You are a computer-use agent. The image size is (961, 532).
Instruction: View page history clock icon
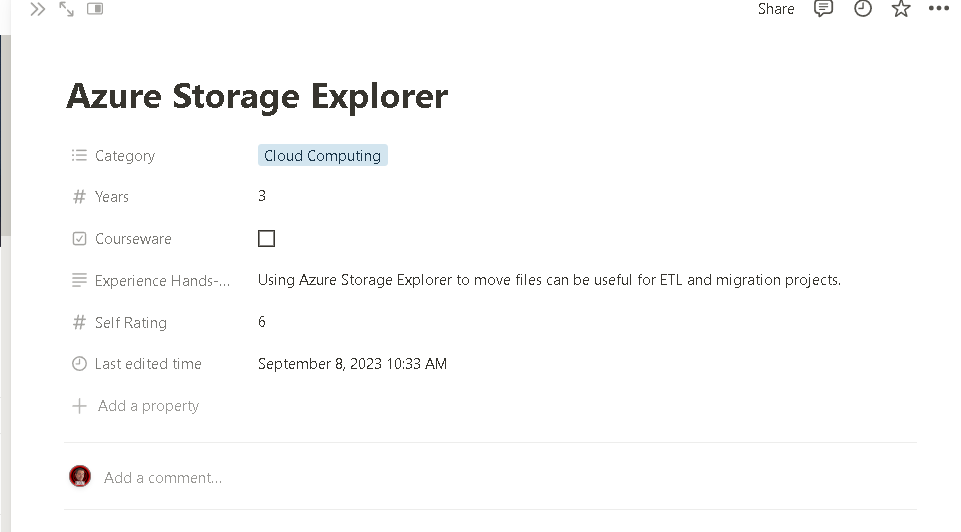pos(862,9)
